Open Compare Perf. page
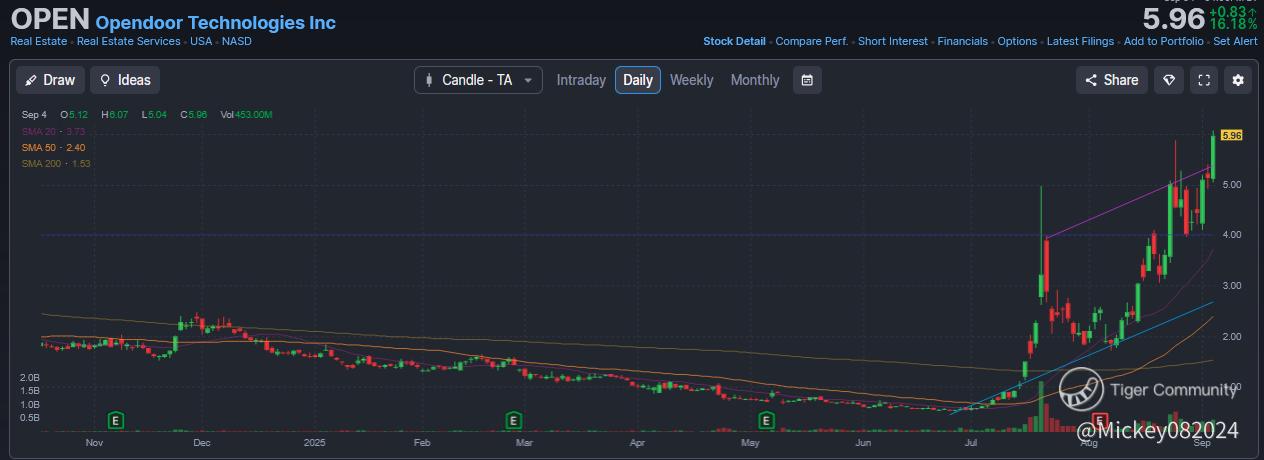Image resolution: width=1264 pixels, height=460 pixels. click(x=812, y=41)
